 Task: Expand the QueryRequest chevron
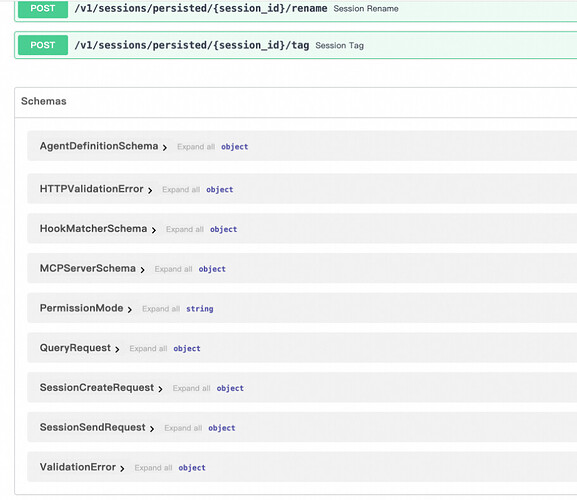pos(117,349)
